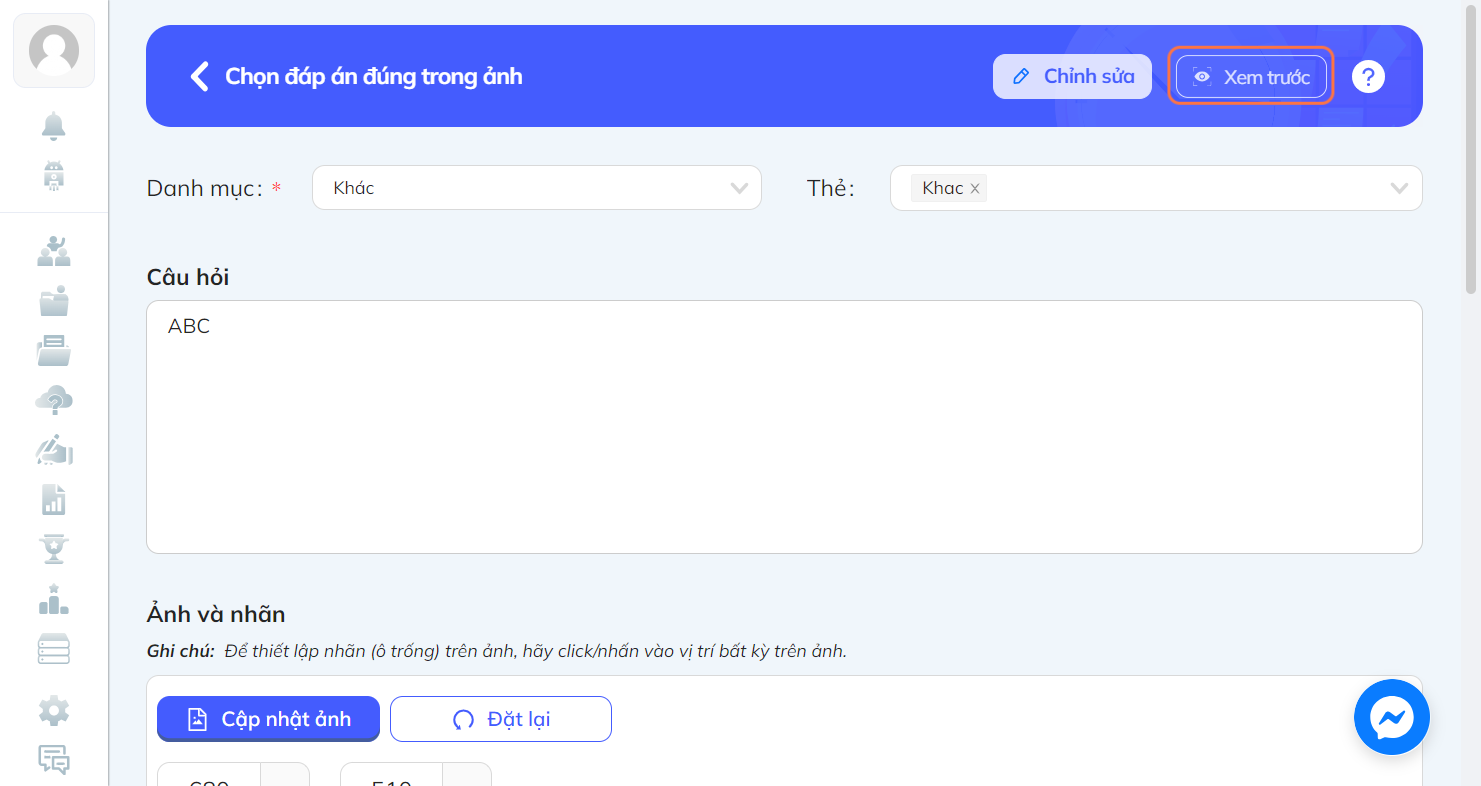Click the 'Ảnh và nhãn' heading
The width and height of the screenshot is (1481, 786).
[x=216, y=614]
